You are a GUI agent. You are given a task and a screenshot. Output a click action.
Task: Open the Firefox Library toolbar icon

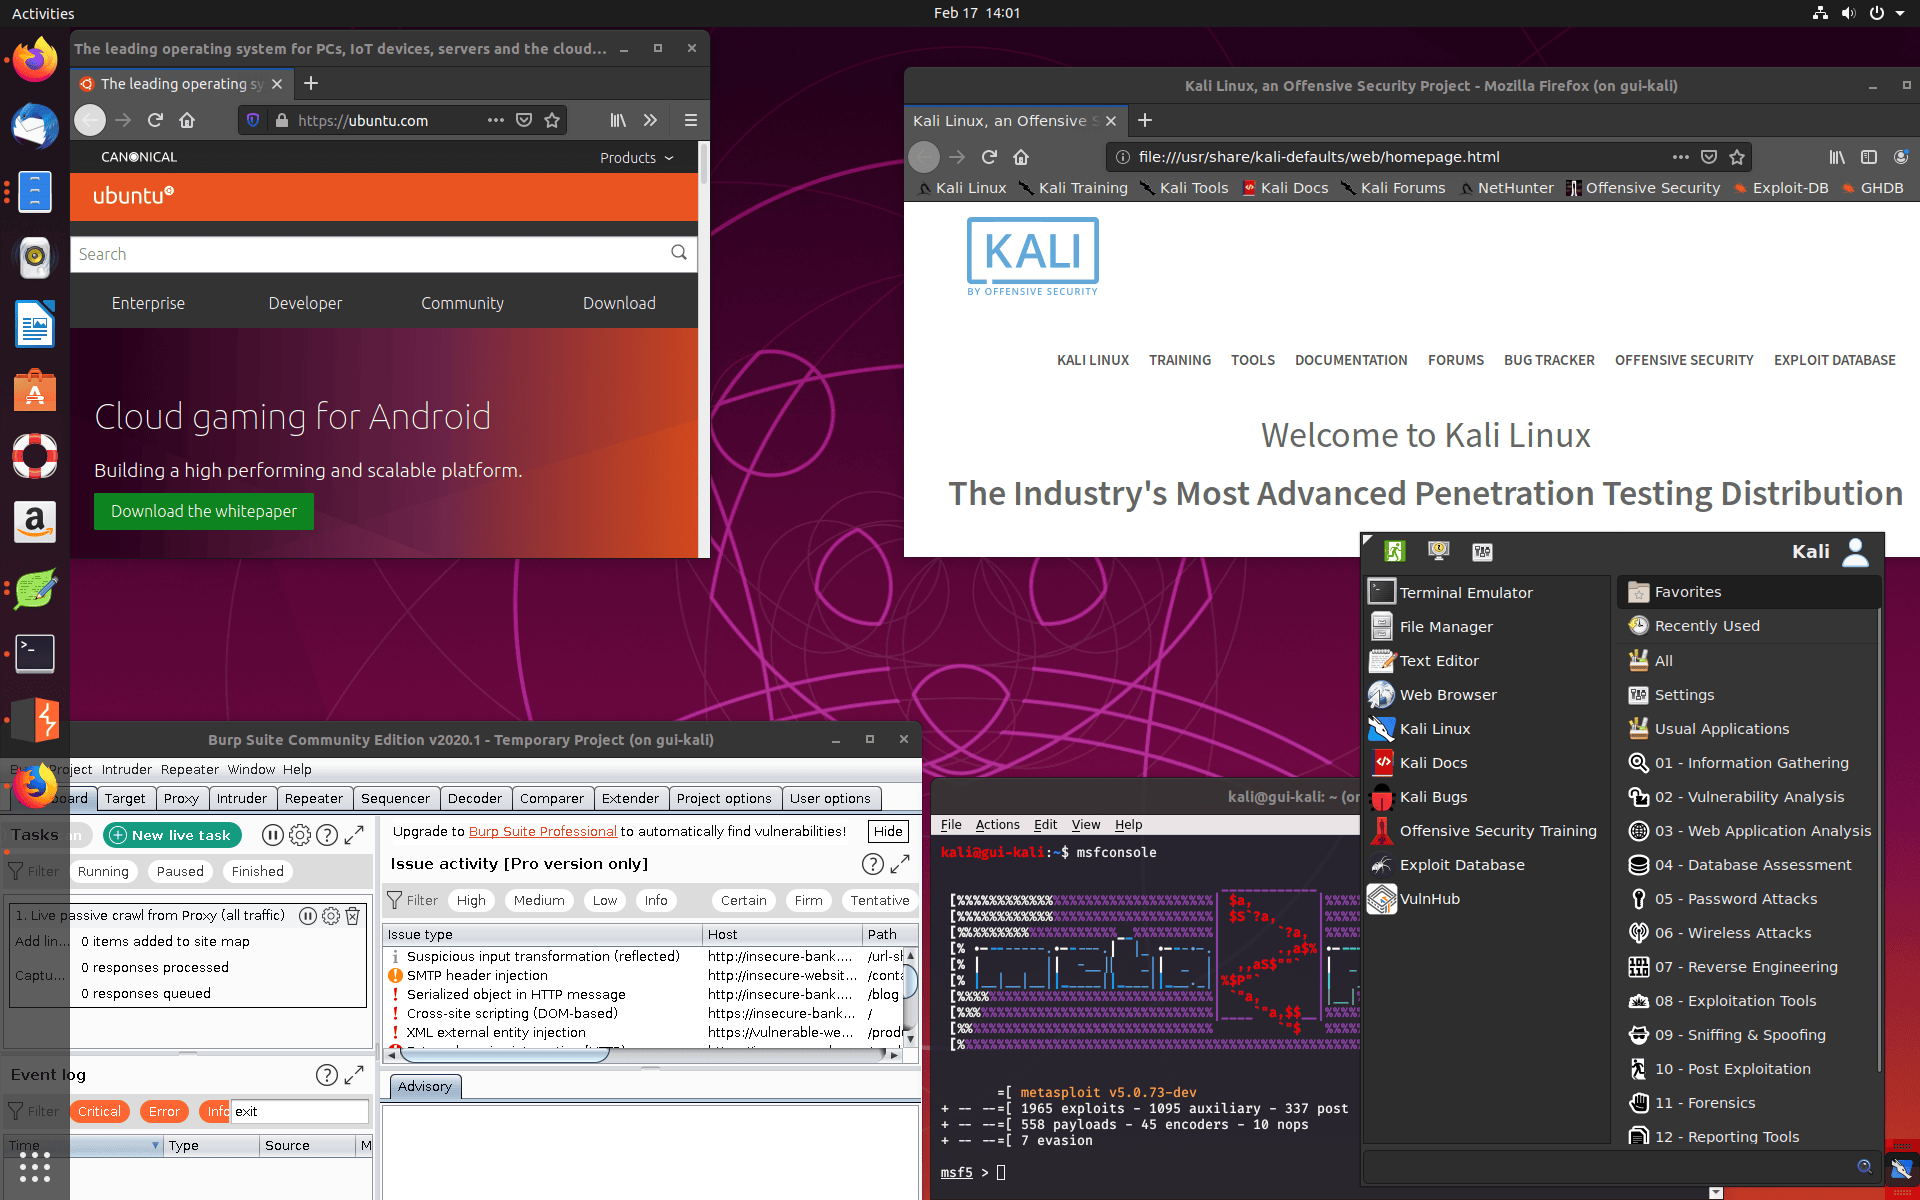[617, 120]
